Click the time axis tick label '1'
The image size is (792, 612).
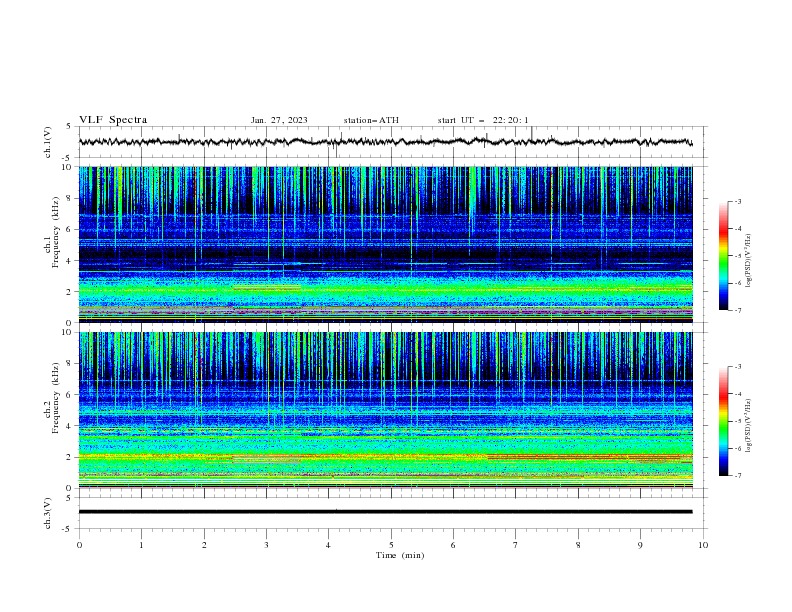tap(141, 545)
